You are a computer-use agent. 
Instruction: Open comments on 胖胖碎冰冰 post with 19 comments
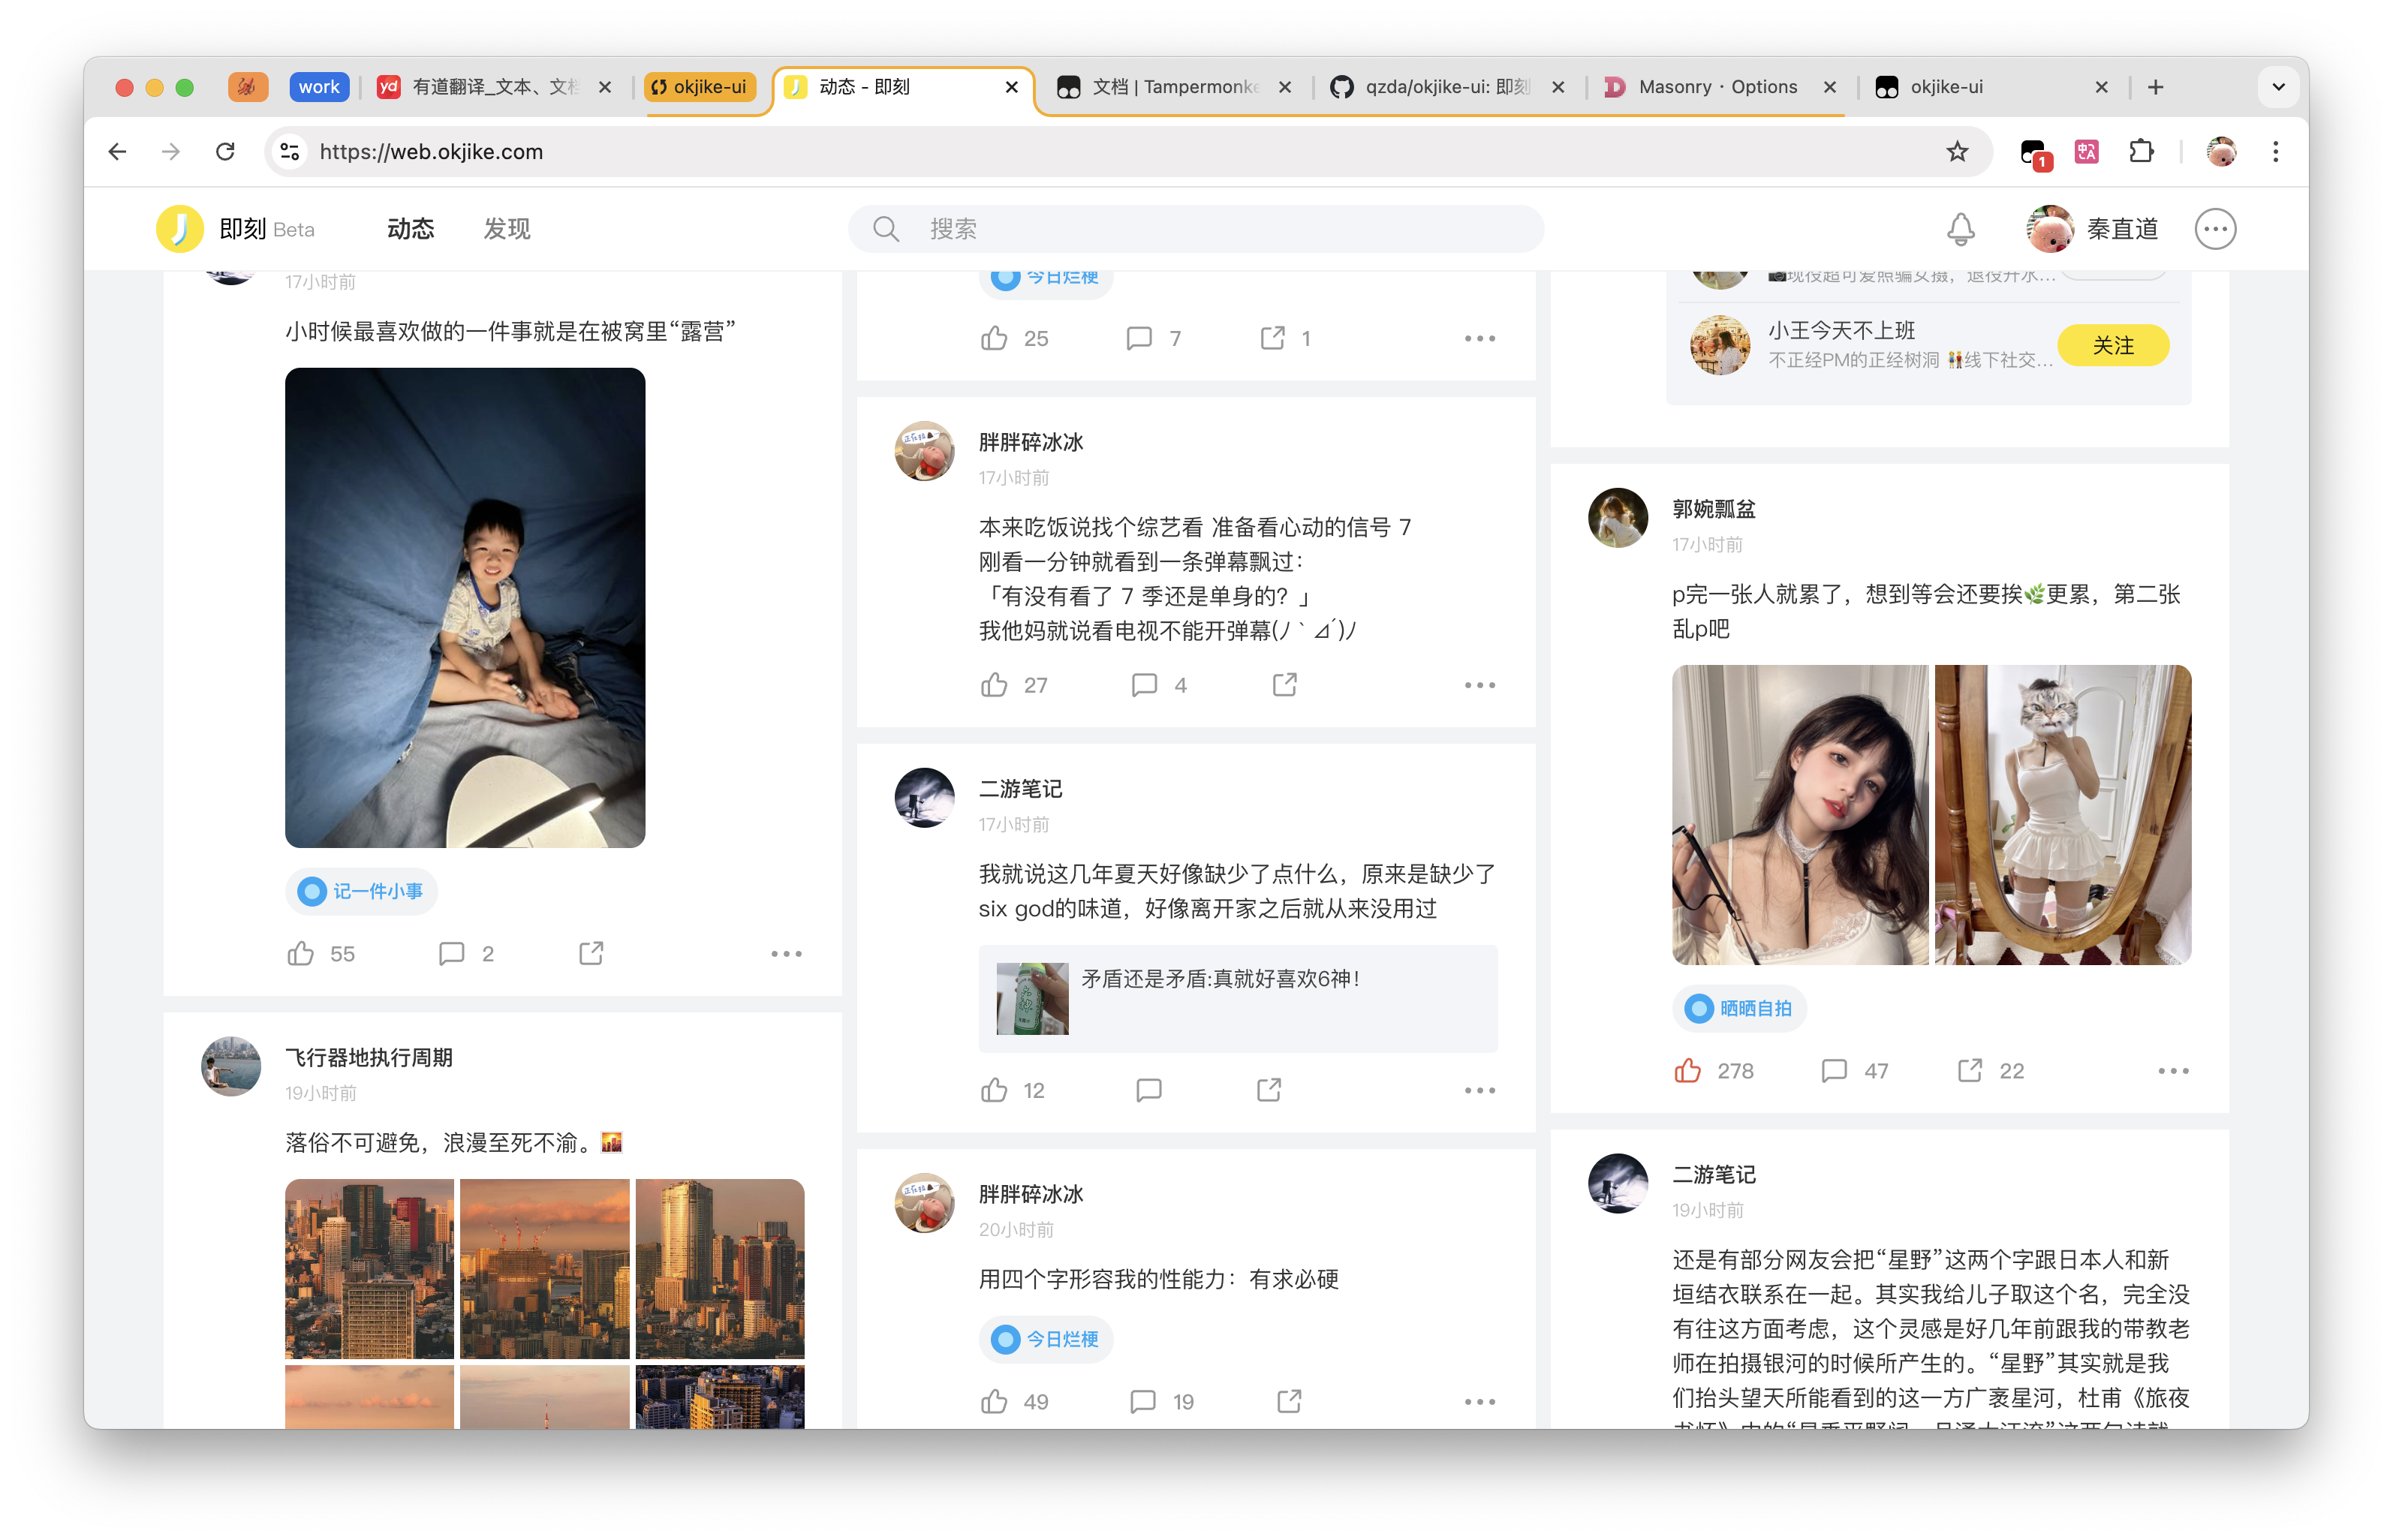[1142, 1401]
